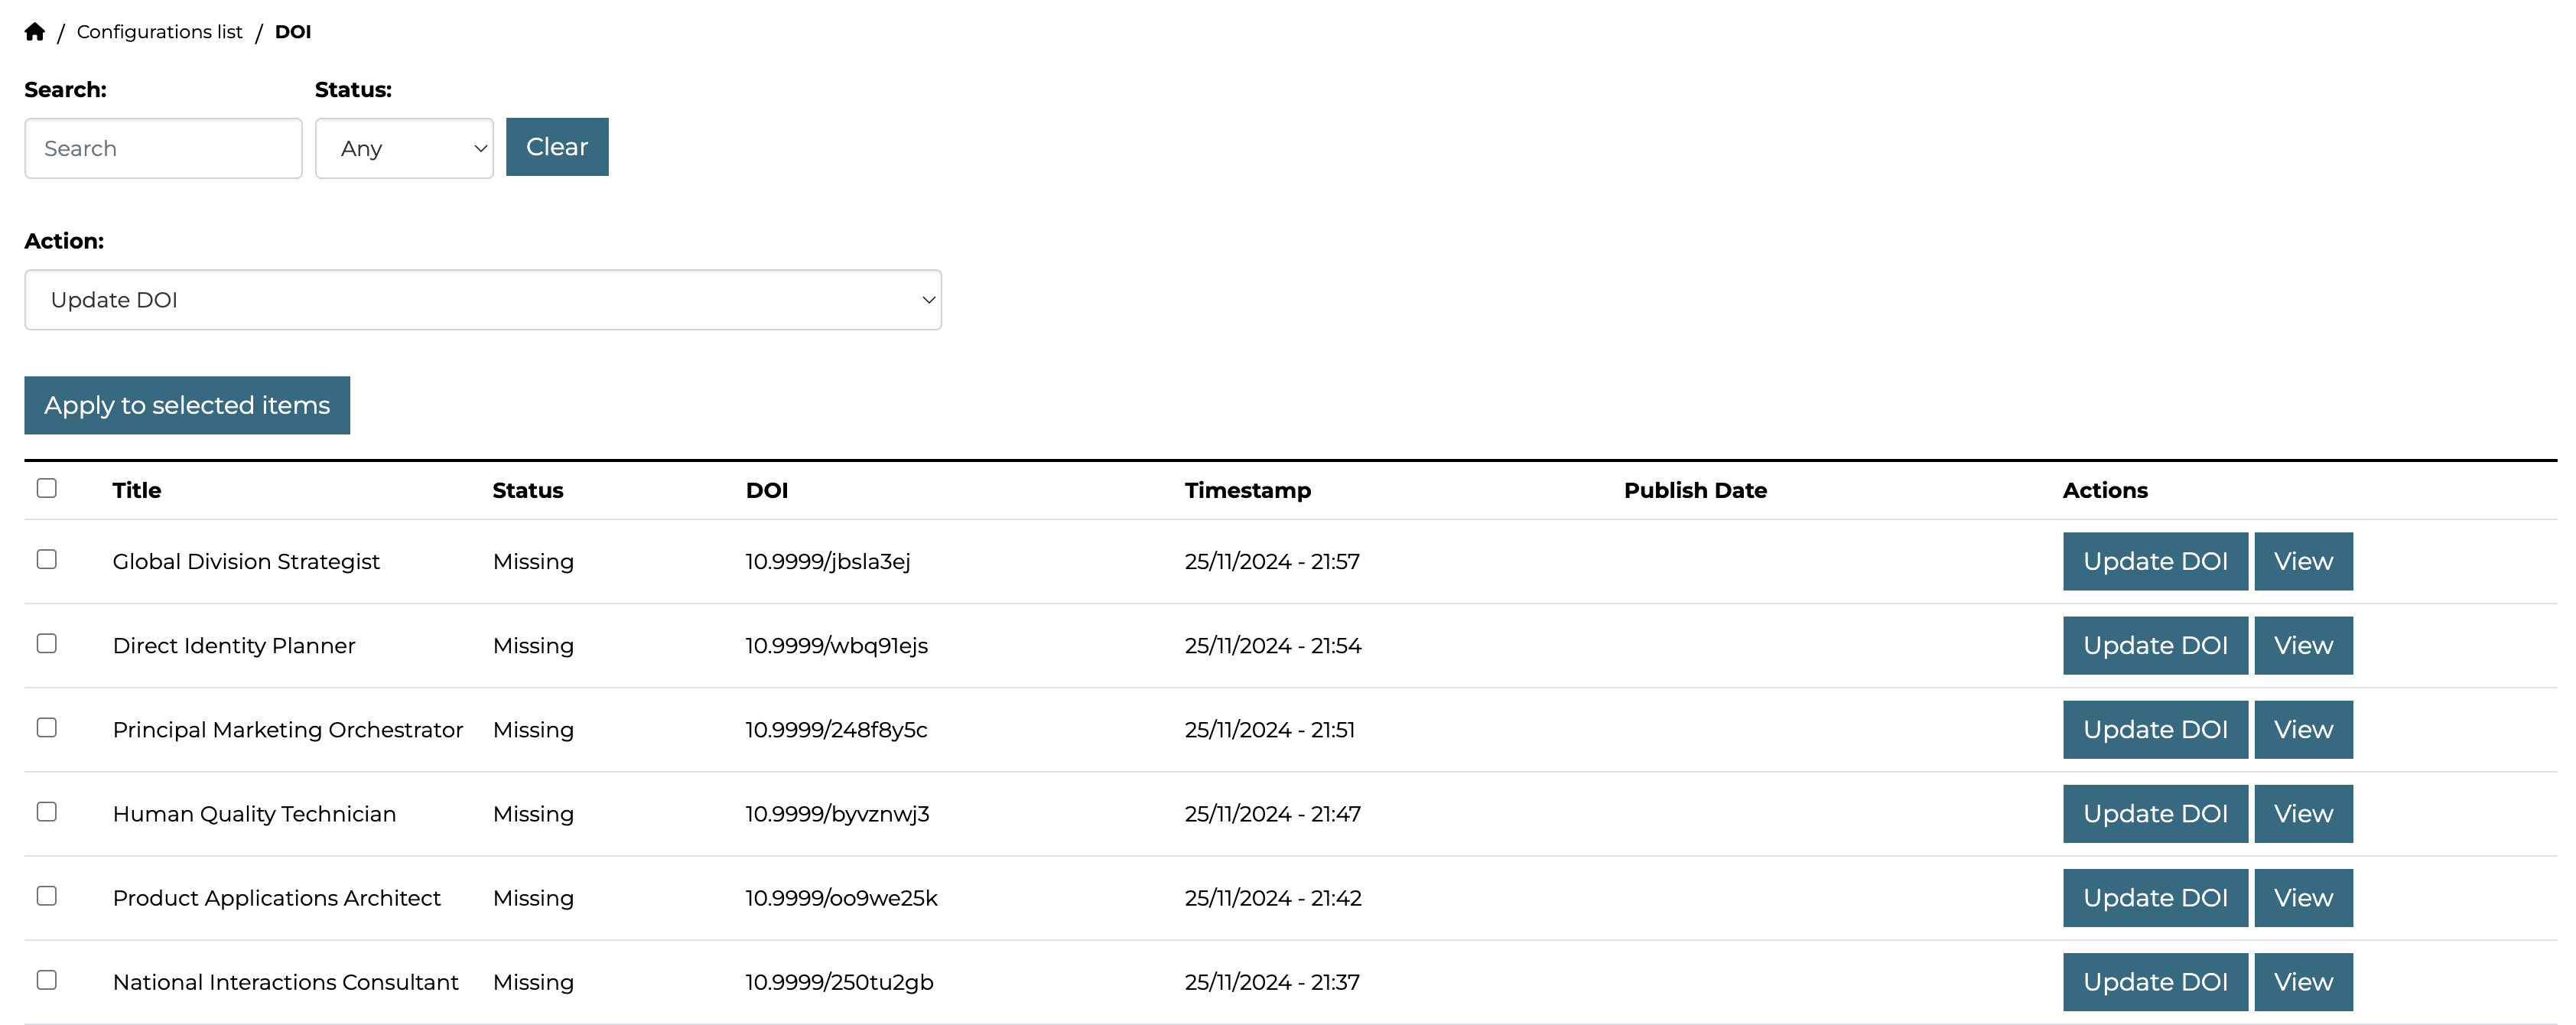Select title Product Applications Architect
Viewport: 2576px width, 1025px height.
[276, 897]
